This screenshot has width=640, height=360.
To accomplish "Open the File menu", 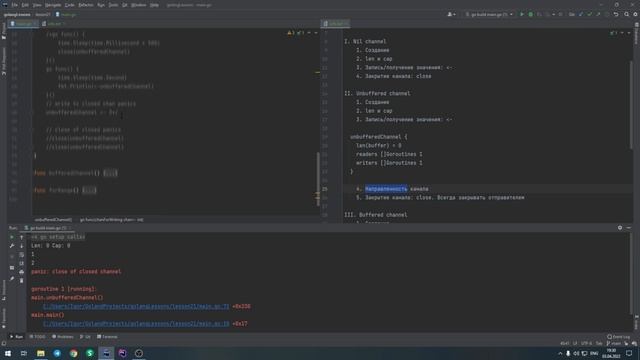I will coord(15,5).
